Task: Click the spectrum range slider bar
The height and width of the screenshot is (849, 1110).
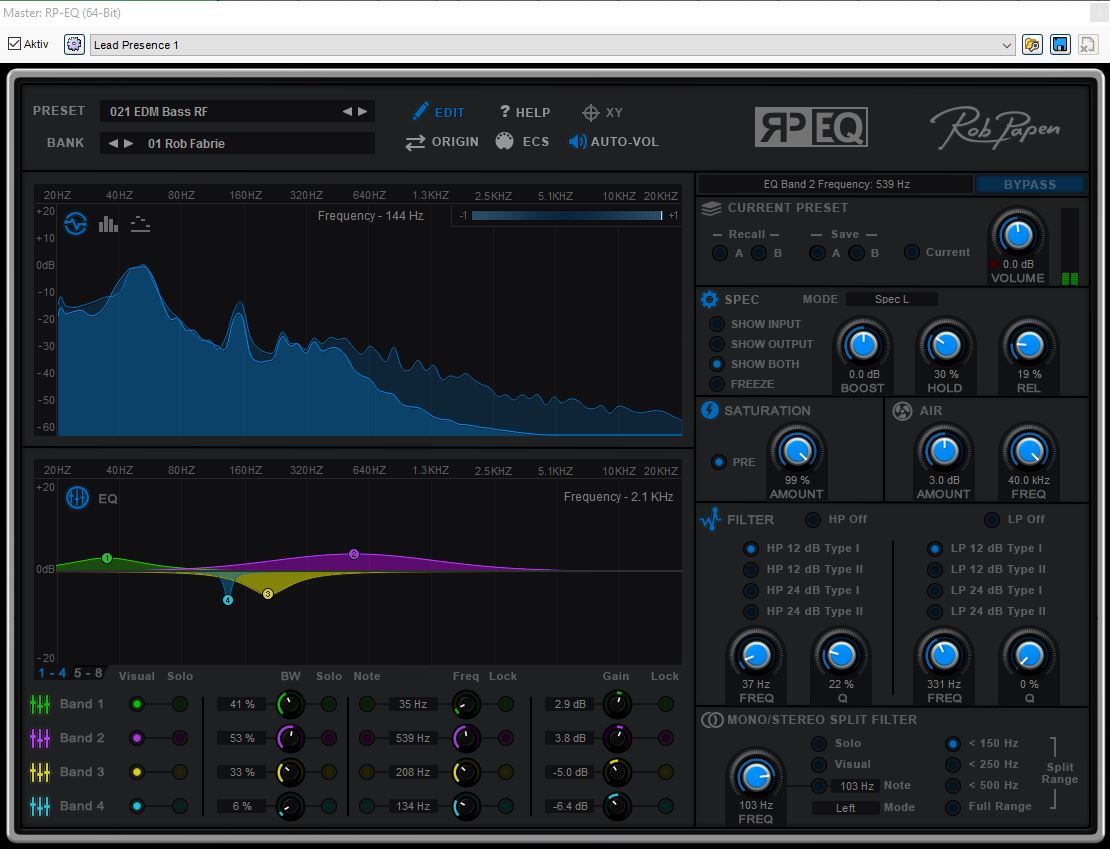Action: pos(566,215)
